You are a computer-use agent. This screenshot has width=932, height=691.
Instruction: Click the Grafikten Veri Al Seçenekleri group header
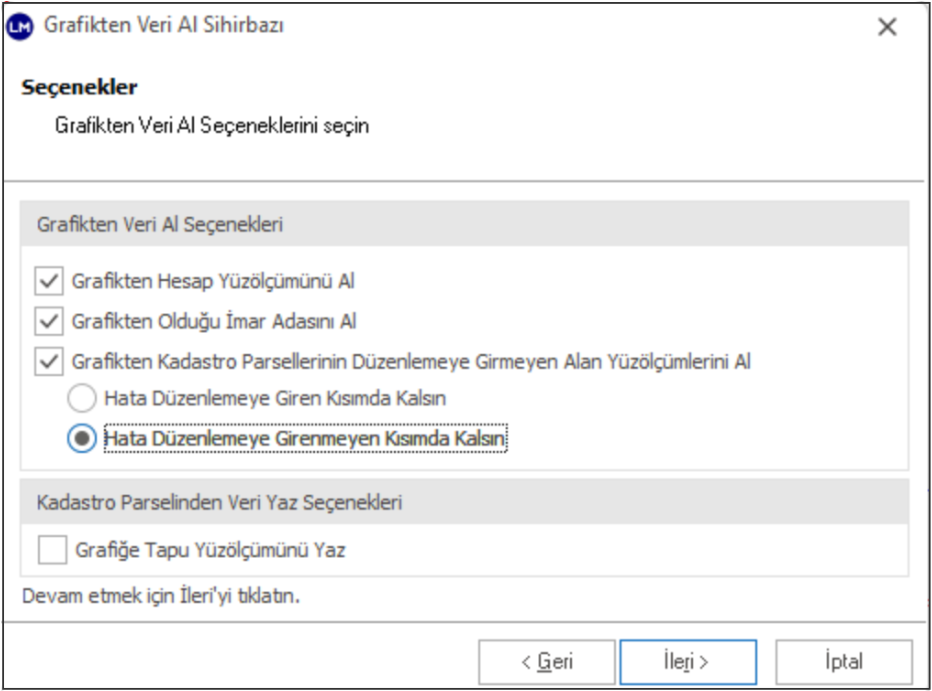pos(160,225)
